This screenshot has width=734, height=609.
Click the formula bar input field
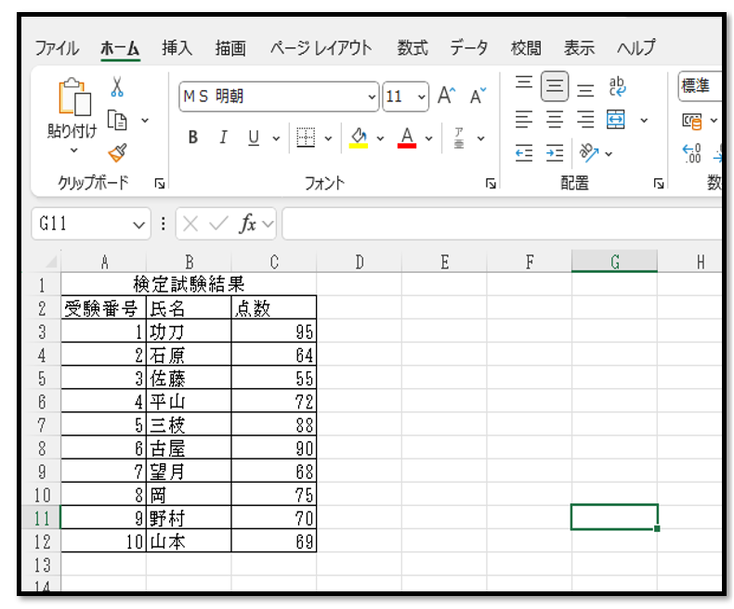[501, 224]
